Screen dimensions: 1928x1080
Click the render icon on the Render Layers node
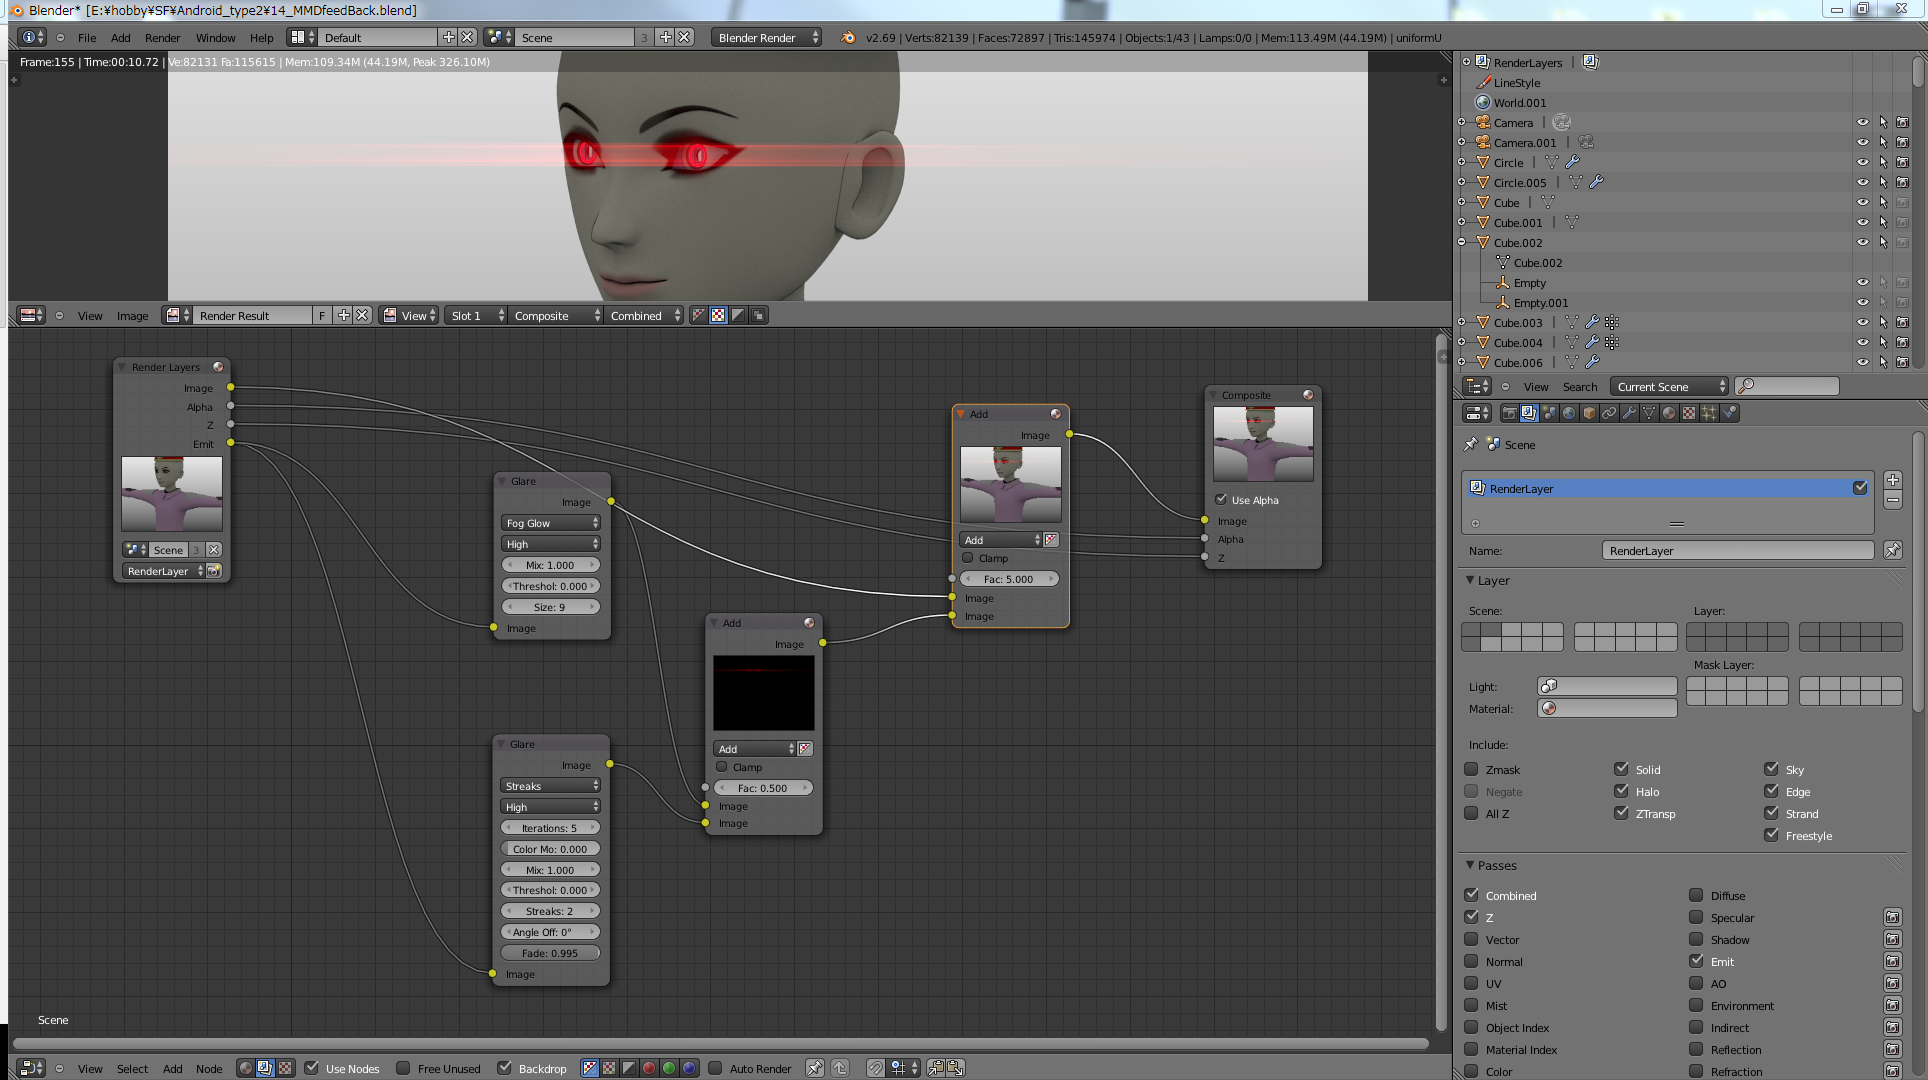(214, 571)
